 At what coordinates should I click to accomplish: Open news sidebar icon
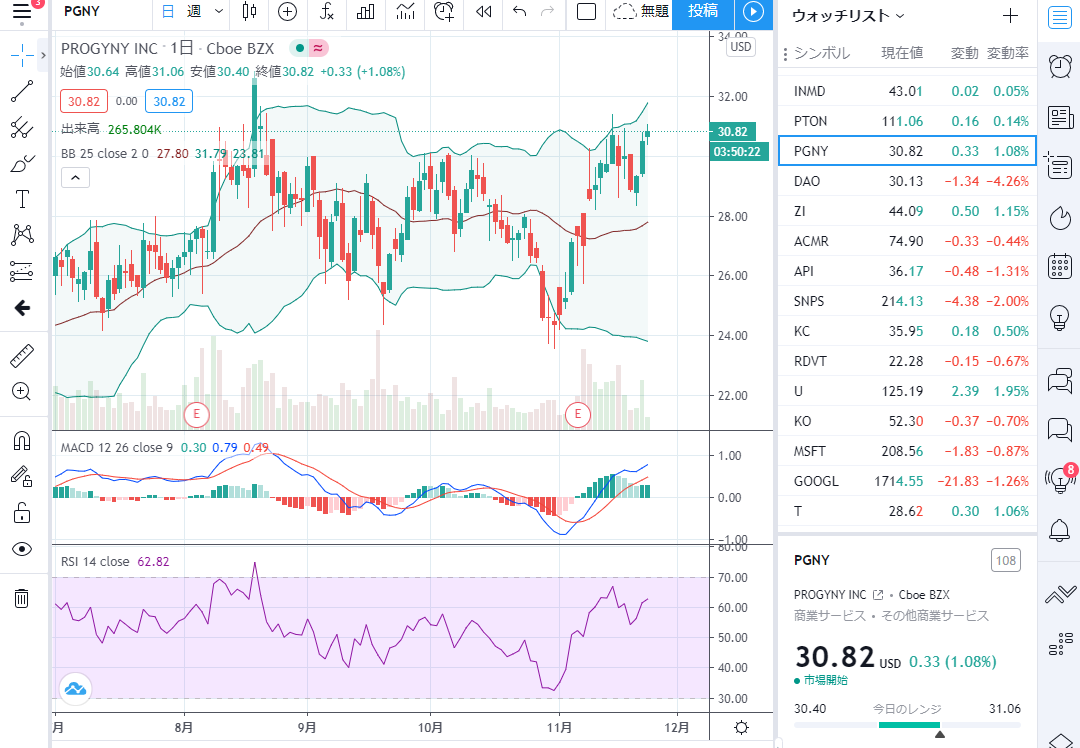click(x=1059, y=117)
